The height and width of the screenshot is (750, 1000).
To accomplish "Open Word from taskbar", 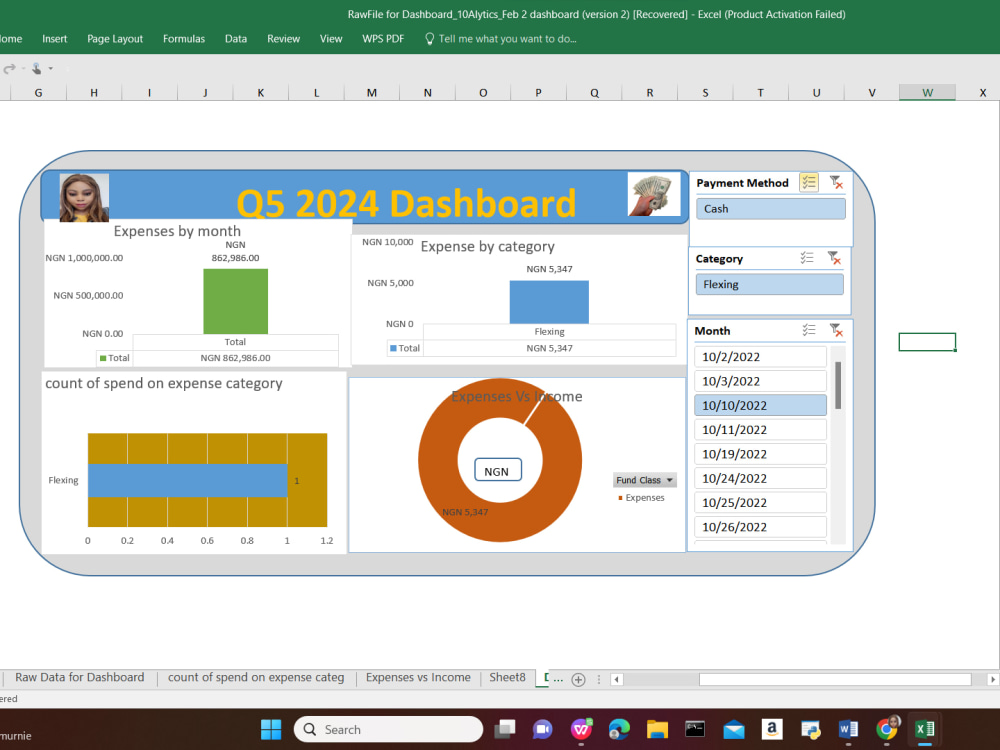I will tap(848, 729).
